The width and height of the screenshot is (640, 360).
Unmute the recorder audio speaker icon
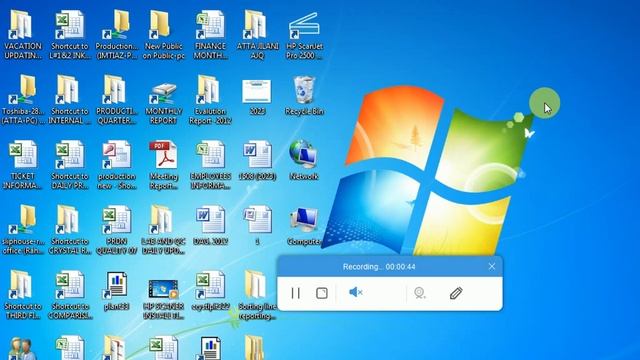tap(356, 292)
